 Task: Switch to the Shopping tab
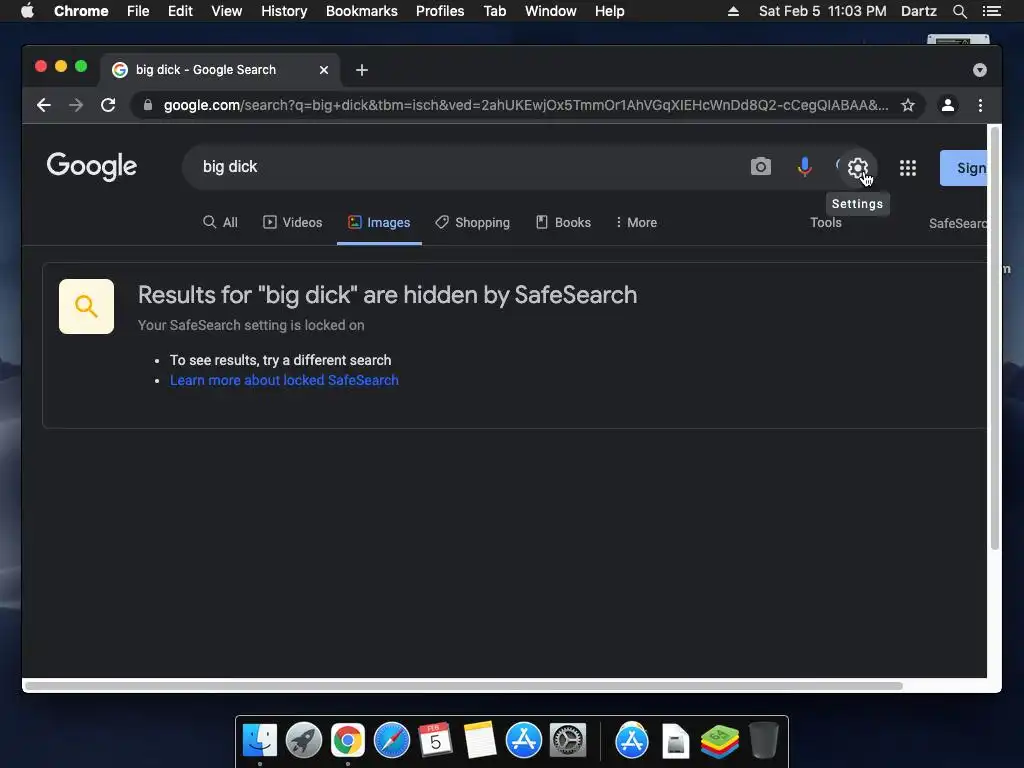(x=472, y=223)
